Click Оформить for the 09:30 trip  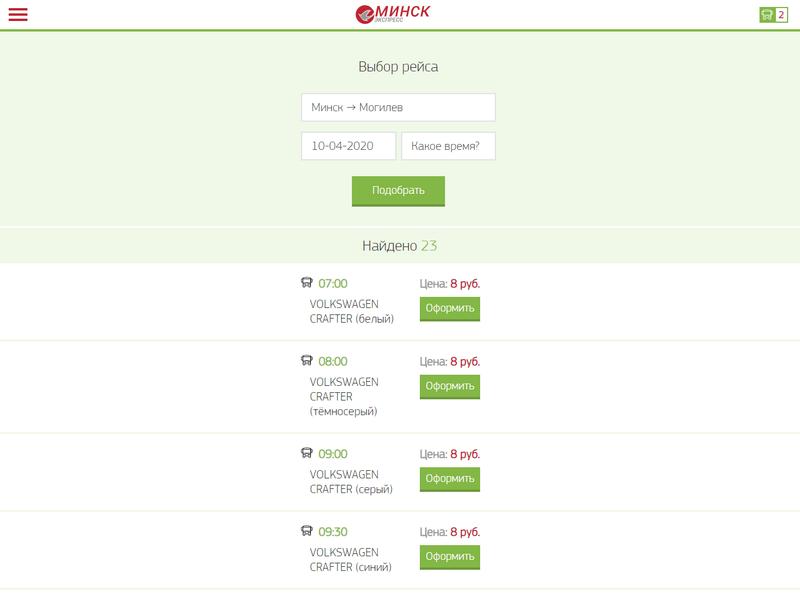(x=450, y=557)
